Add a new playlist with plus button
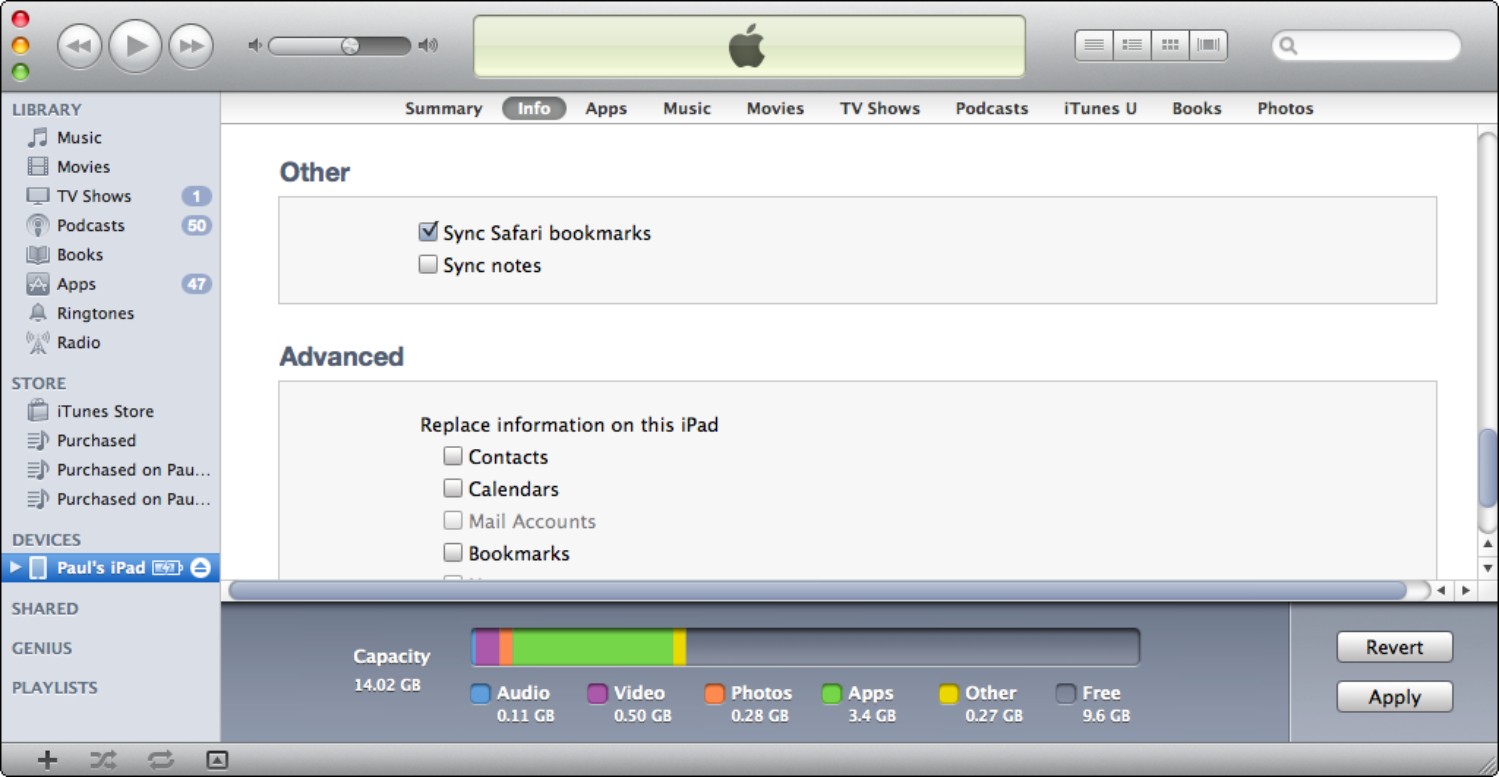1499x777 pixels. click(47, 760)
